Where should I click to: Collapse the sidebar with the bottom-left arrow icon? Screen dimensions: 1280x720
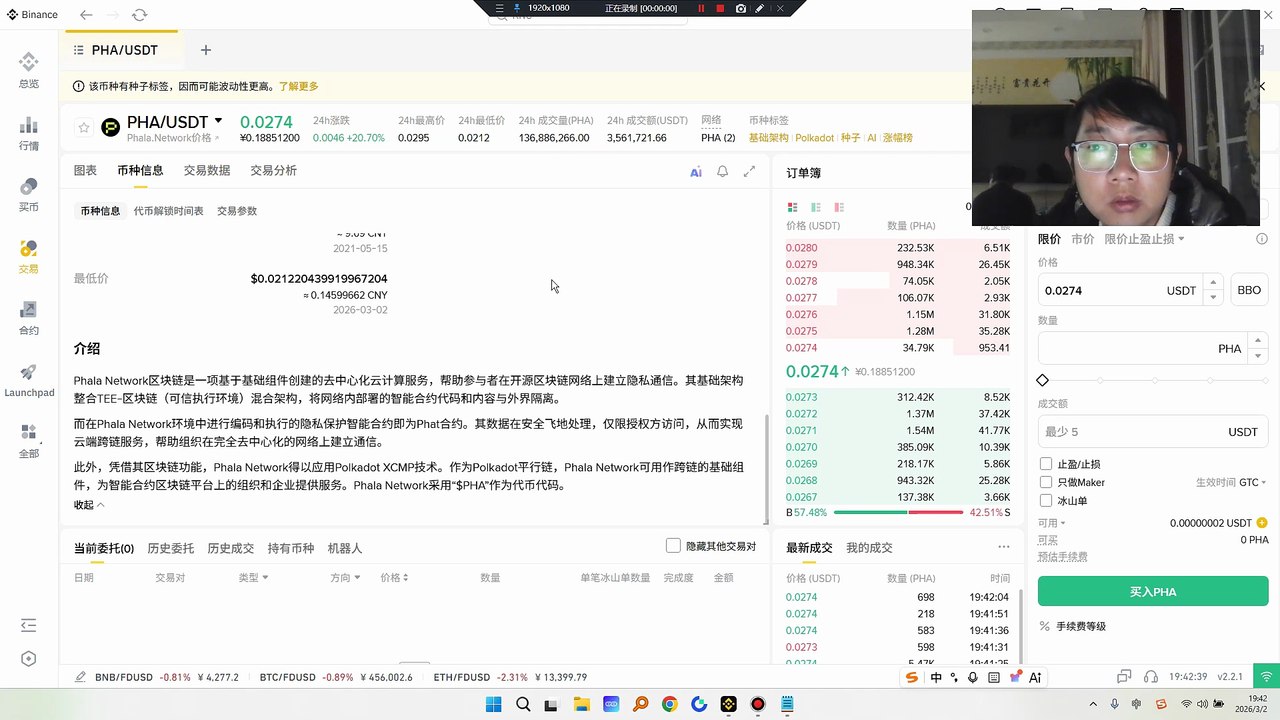[x=29, y=626]
